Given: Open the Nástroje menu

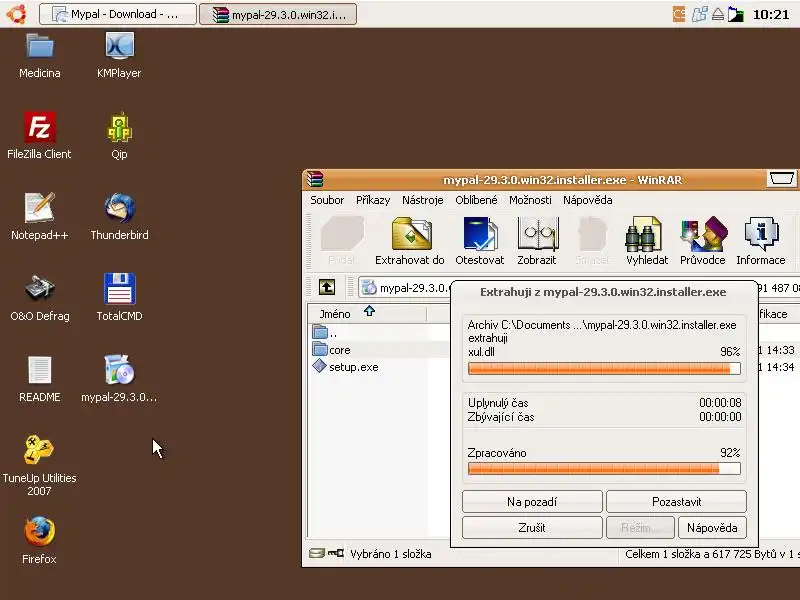Looking at the screenshot, I should coord(422,200).
